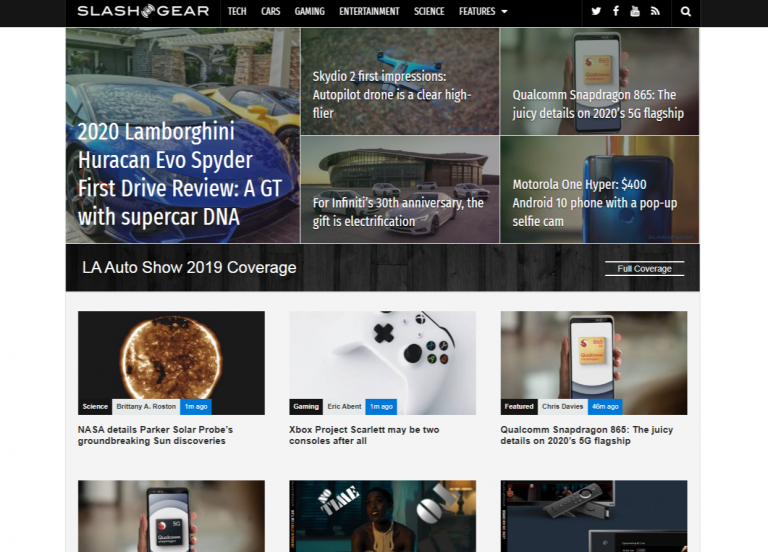Expand the Features dropdown menu
This screenshot has height=552, width=768.
coord(483,11)
